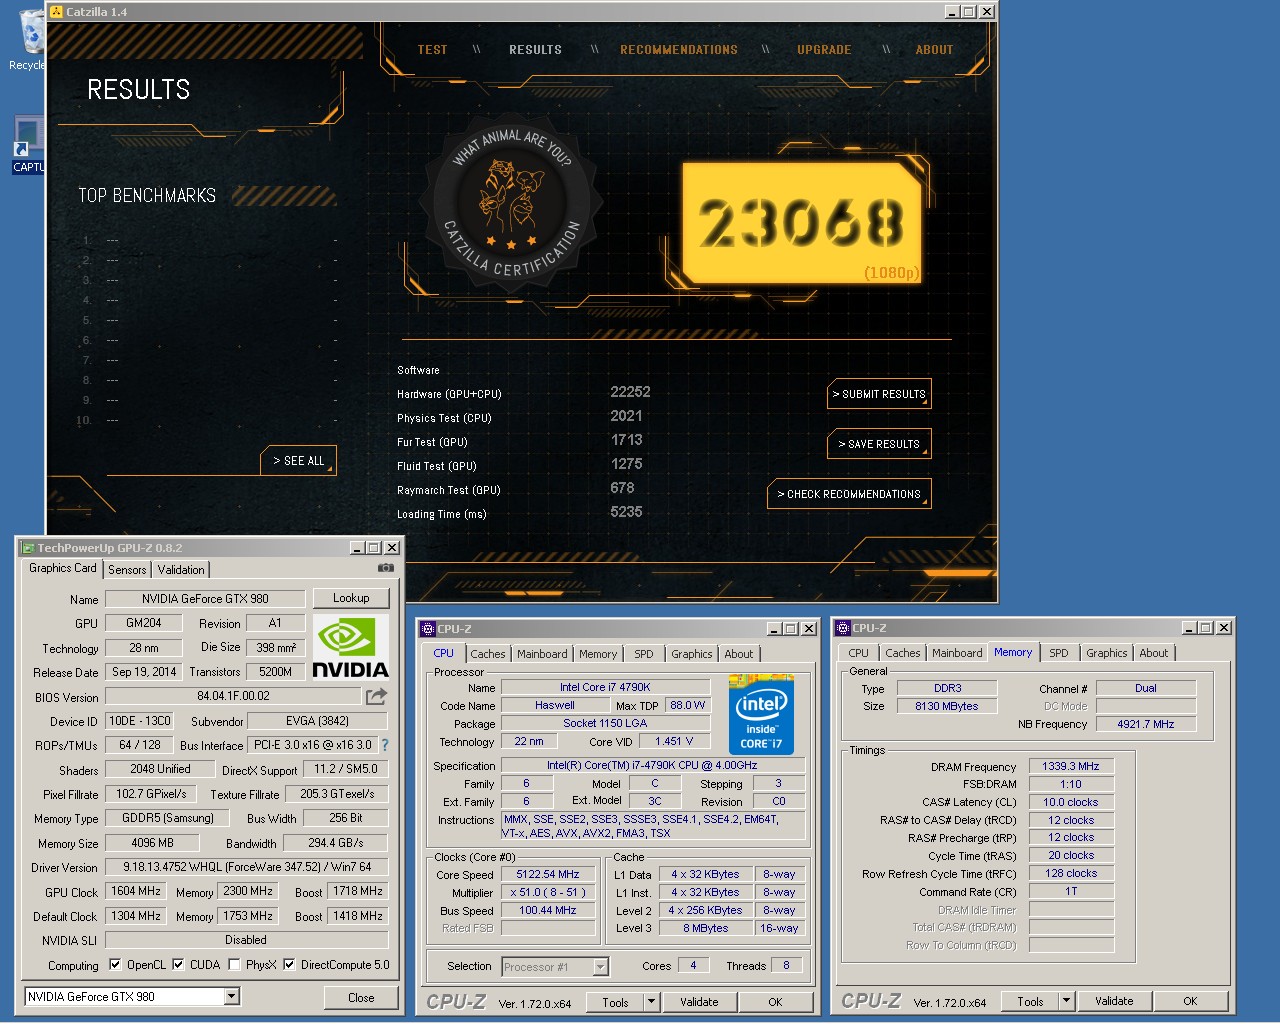Click the Core Speed 5122.54 MHz field

(548, 874)
